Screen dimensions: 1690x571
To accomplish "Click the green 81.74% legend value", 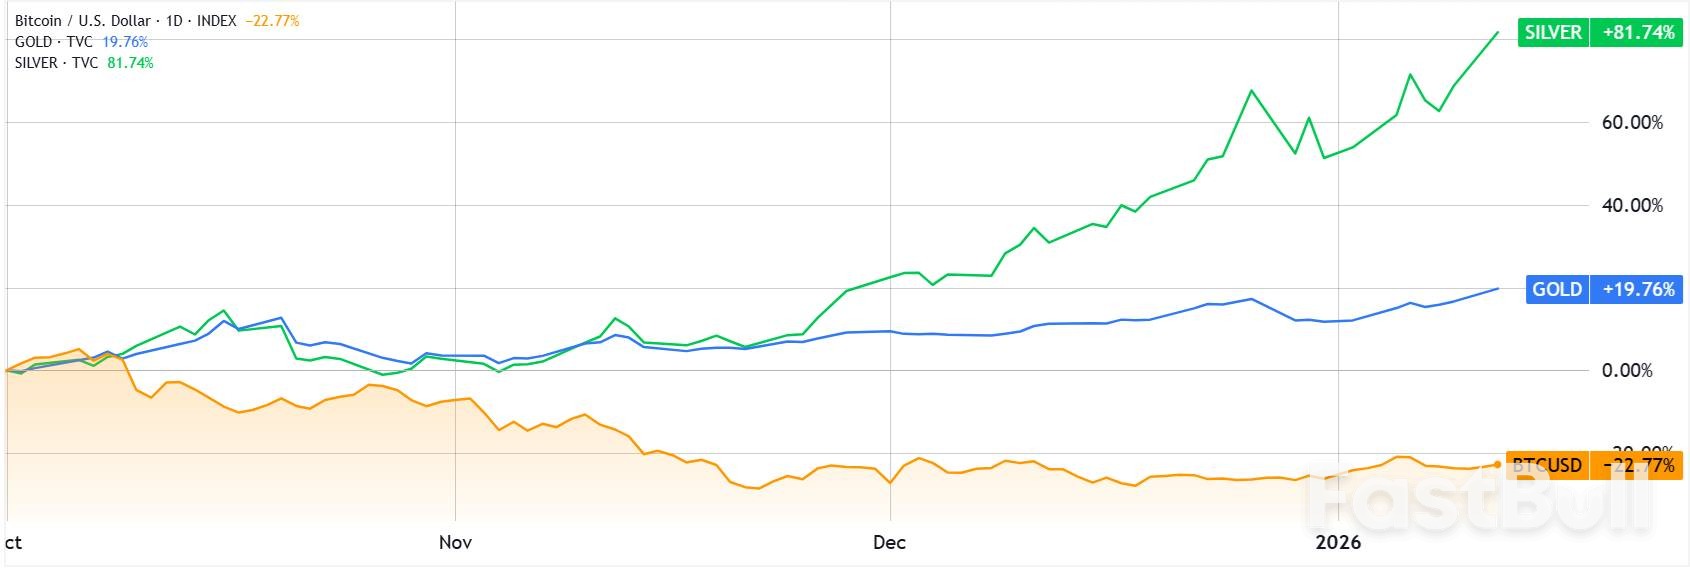I will tap(130, 63).
